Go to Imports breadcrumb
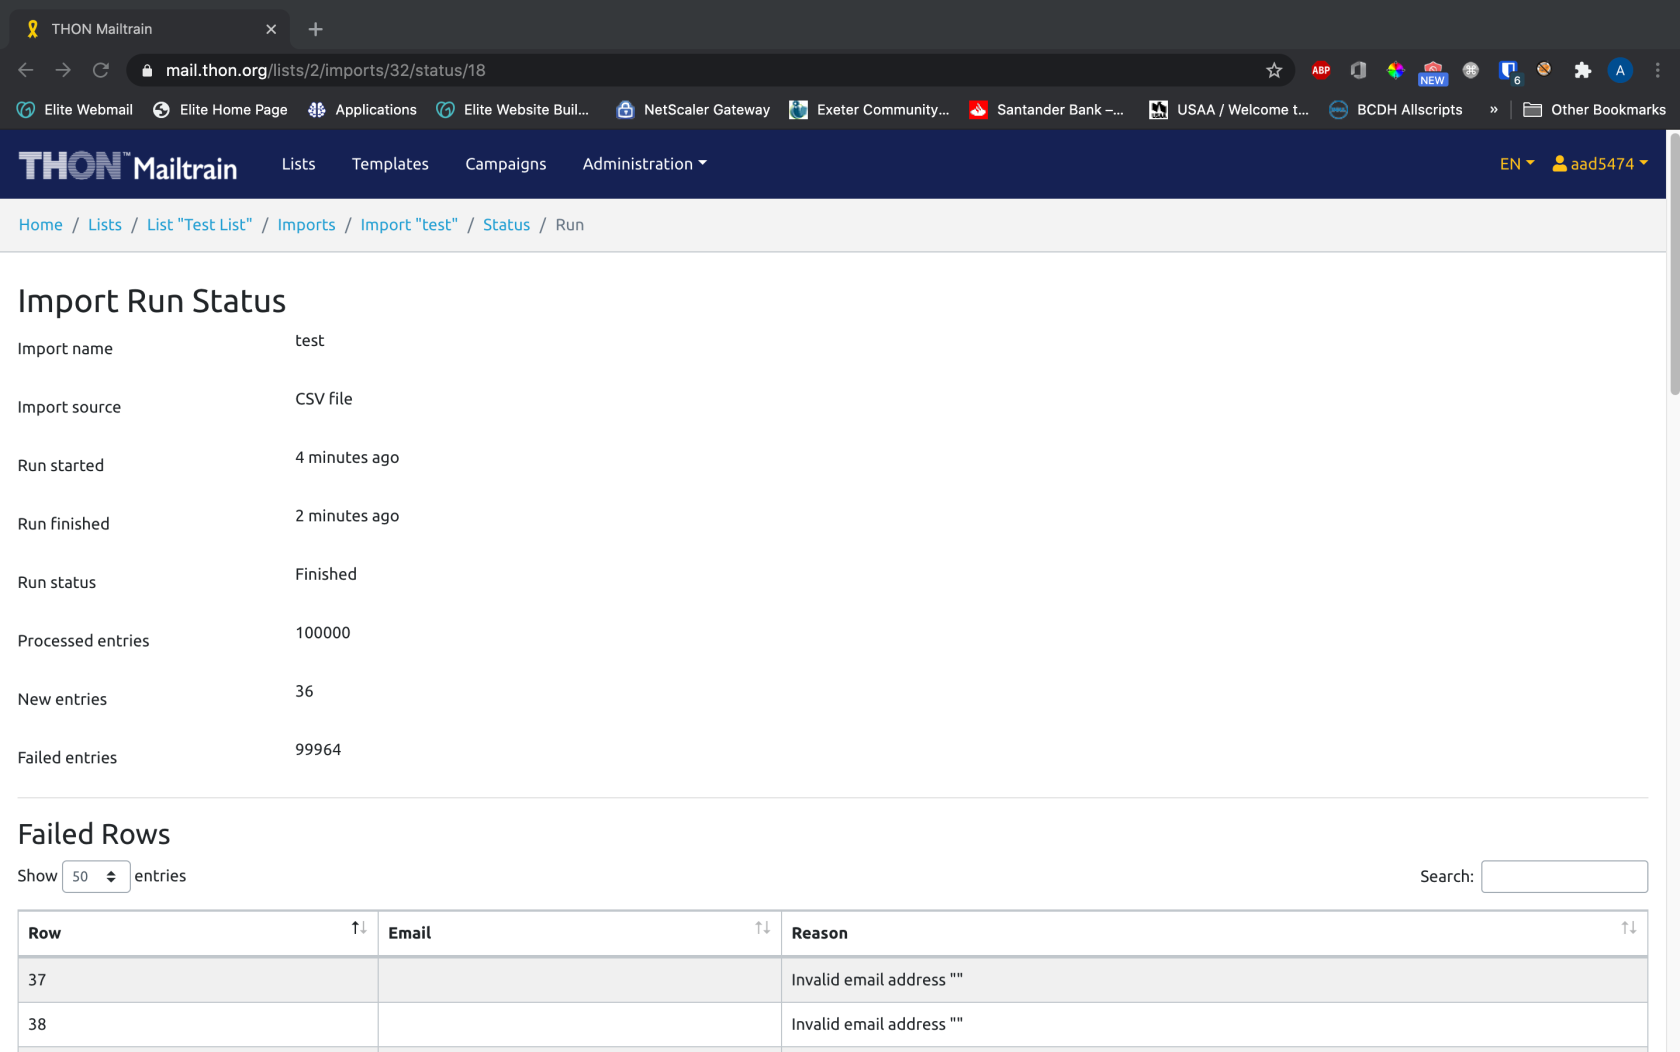Screen dimensions: 1680x1052 coord(306,225)
